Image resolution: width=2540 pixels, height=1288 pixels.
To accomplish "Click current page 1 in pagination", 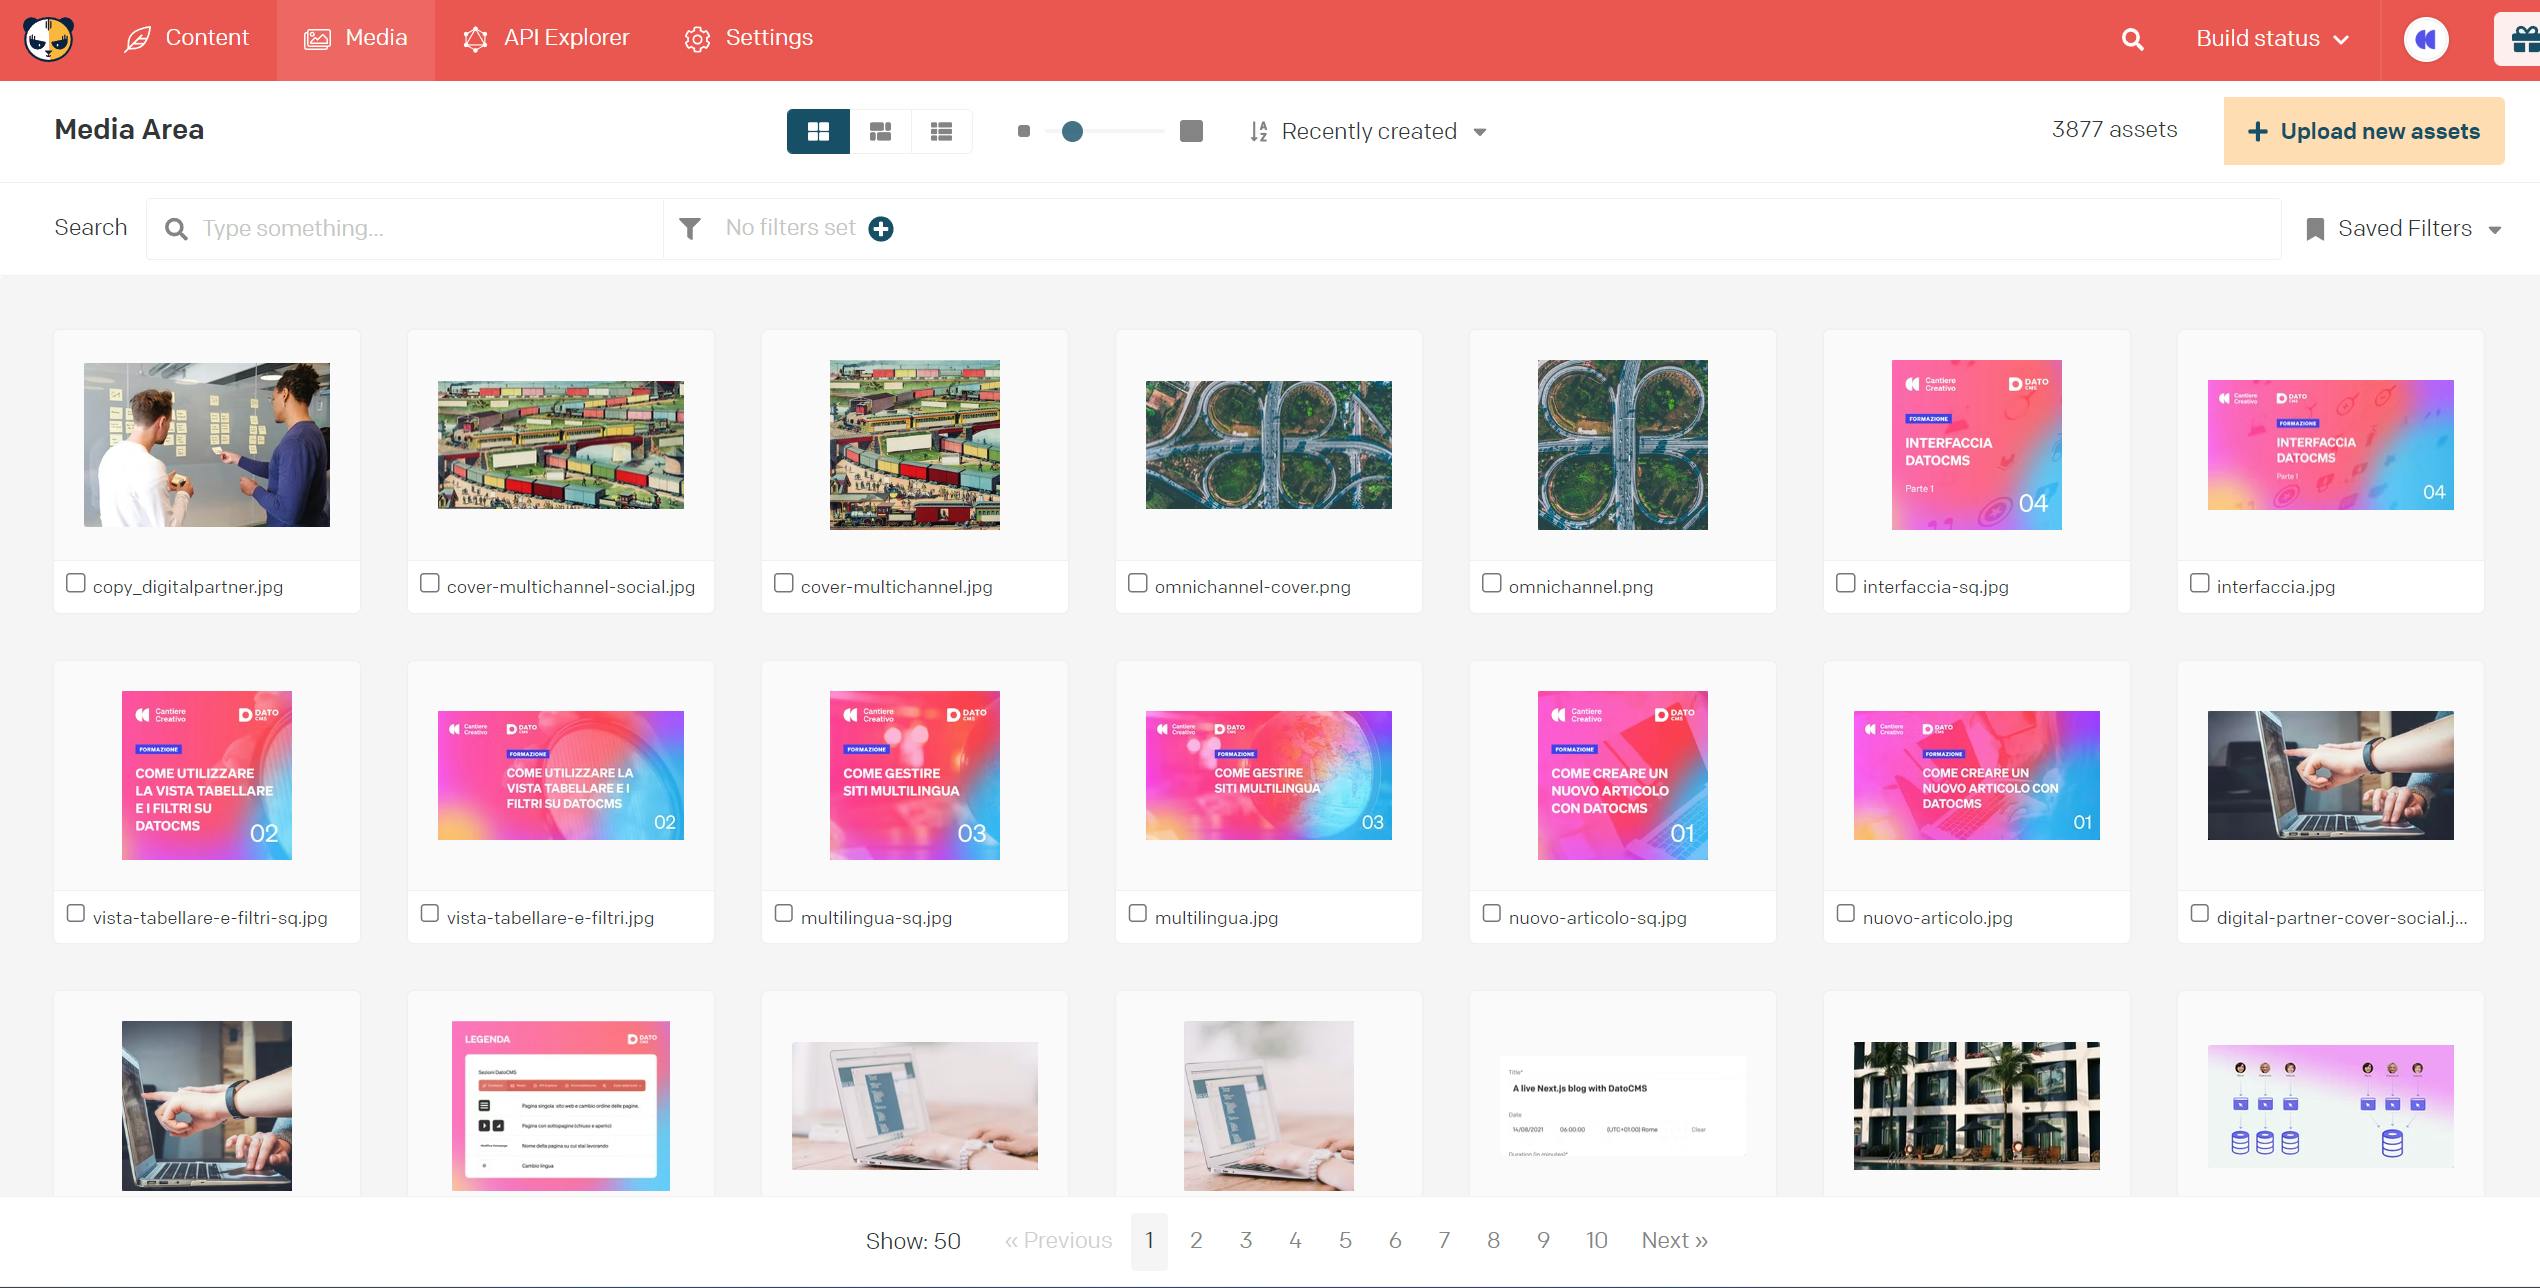I will point(1149,1241).
